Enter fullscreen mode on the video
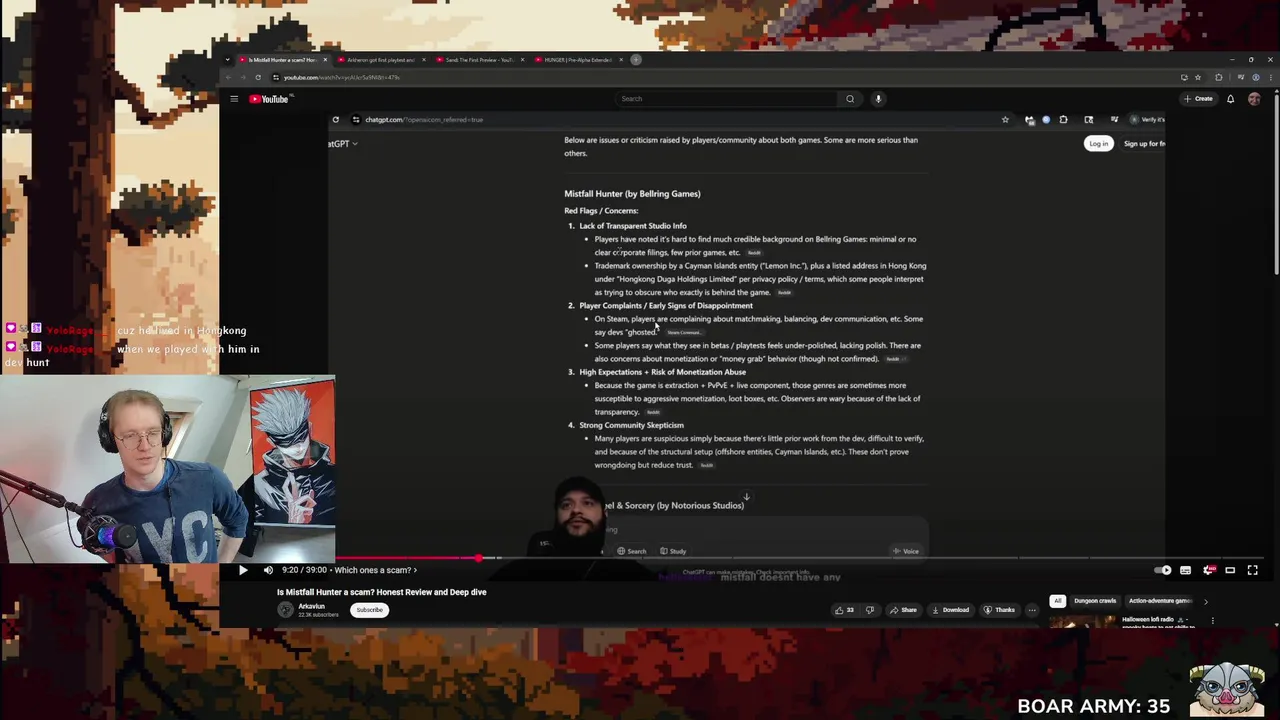The image size is (1280, 720). coord(1252,570)
